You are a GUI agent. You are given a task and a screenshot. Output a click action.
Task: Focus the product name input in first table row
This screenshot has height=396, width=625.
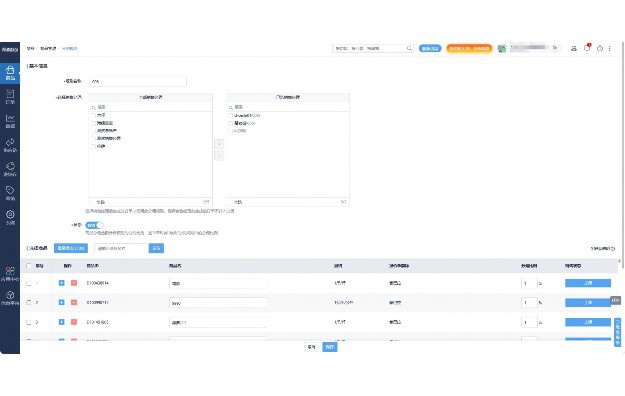pos(218,283)
